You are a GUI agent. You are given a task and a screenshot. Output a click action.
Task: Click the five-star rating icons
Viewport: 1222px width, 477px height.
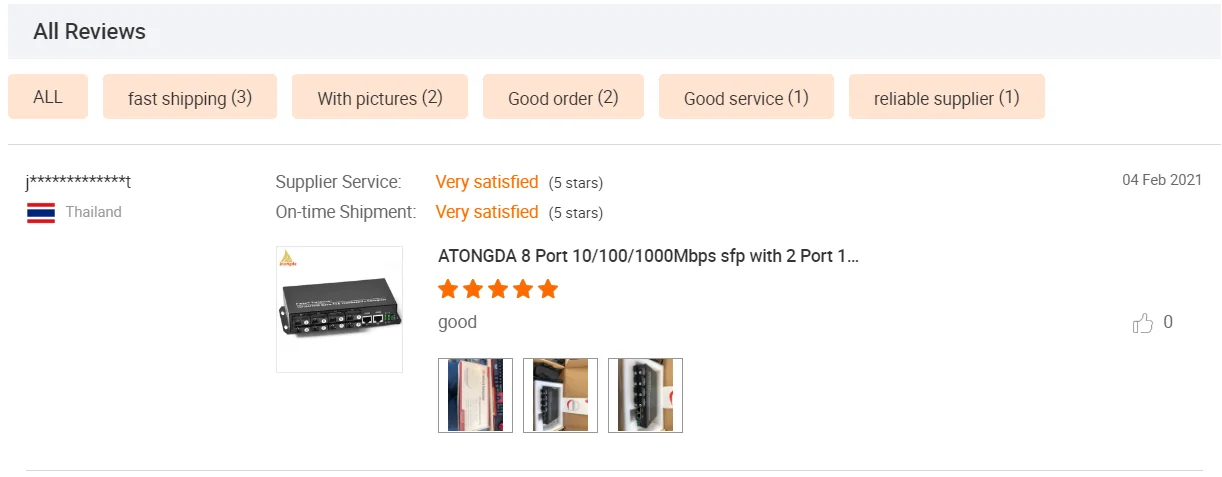498,290
